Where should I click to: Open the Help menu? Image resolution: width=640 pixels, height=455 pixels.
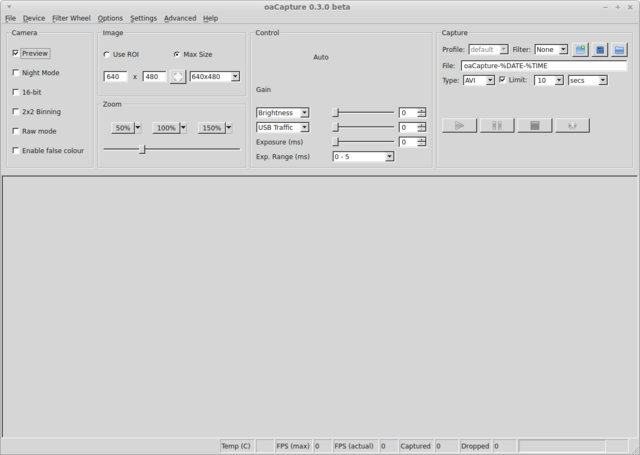click(210, 18)
